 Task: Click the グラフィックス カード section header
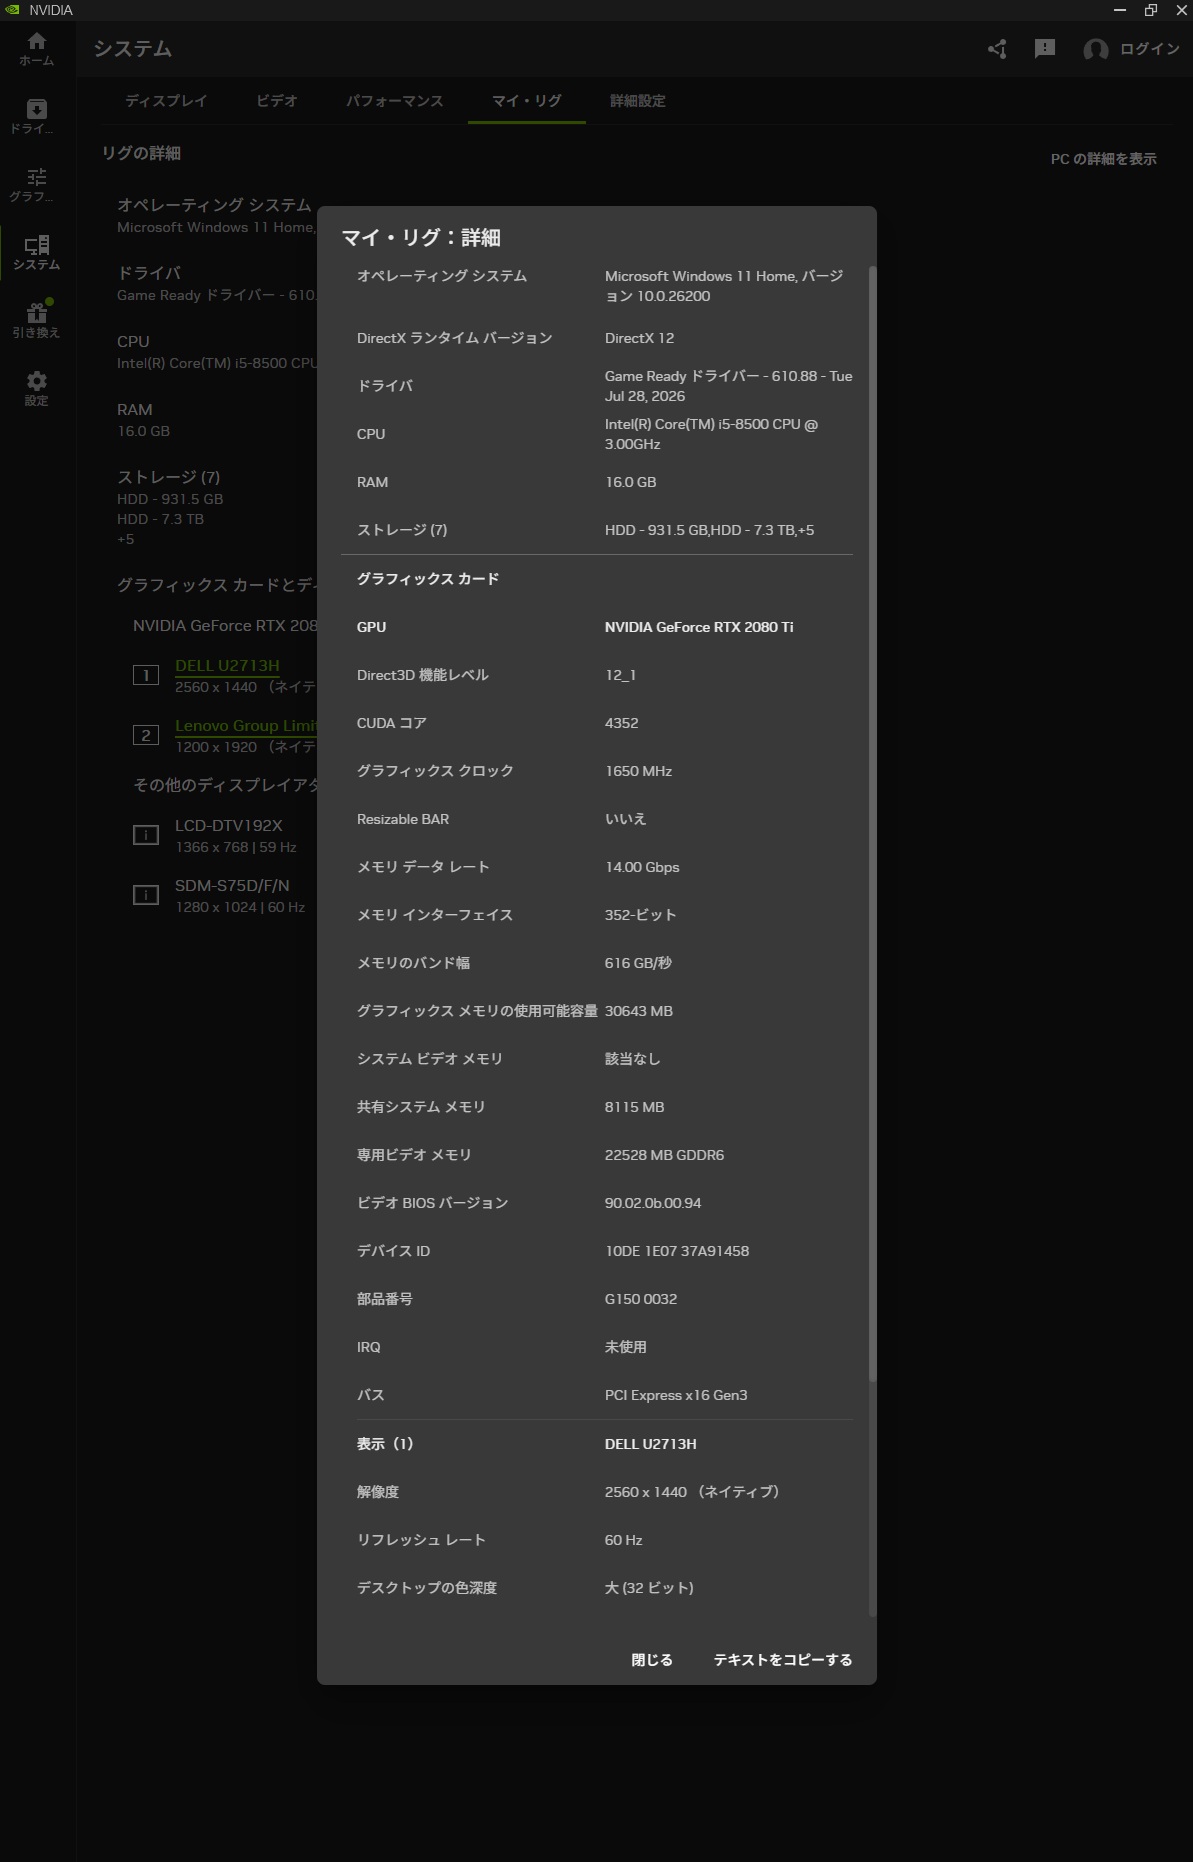pos(428,579)
